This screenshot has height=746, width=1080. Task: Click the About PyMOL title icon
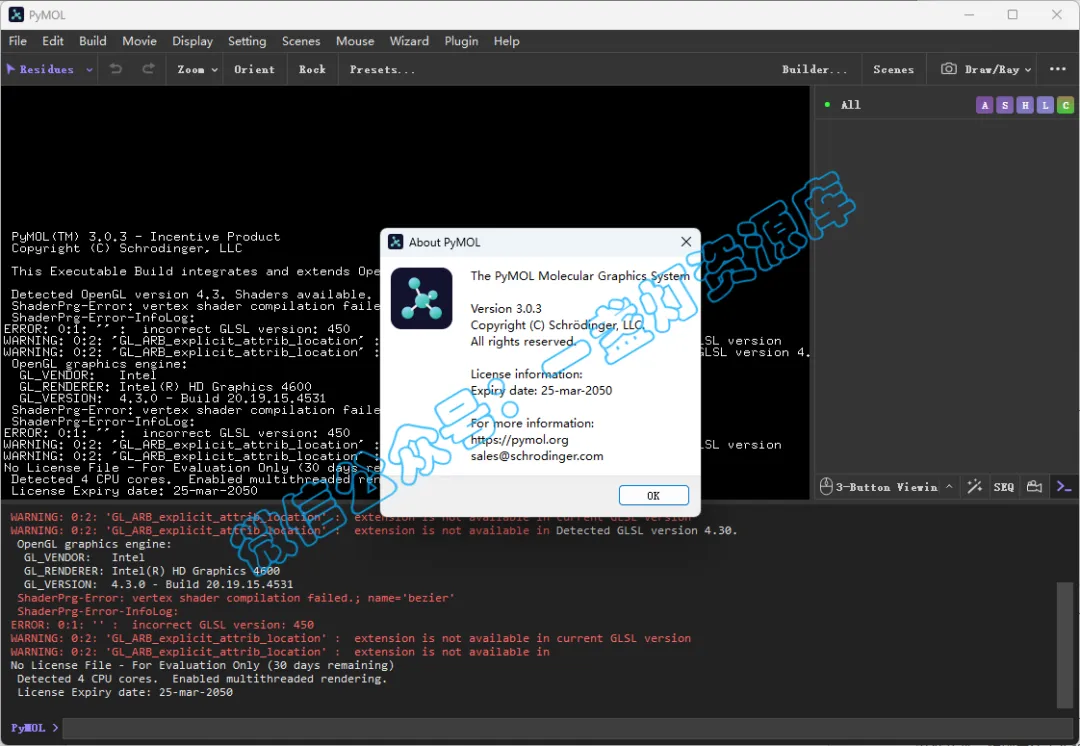pos(395,242)
